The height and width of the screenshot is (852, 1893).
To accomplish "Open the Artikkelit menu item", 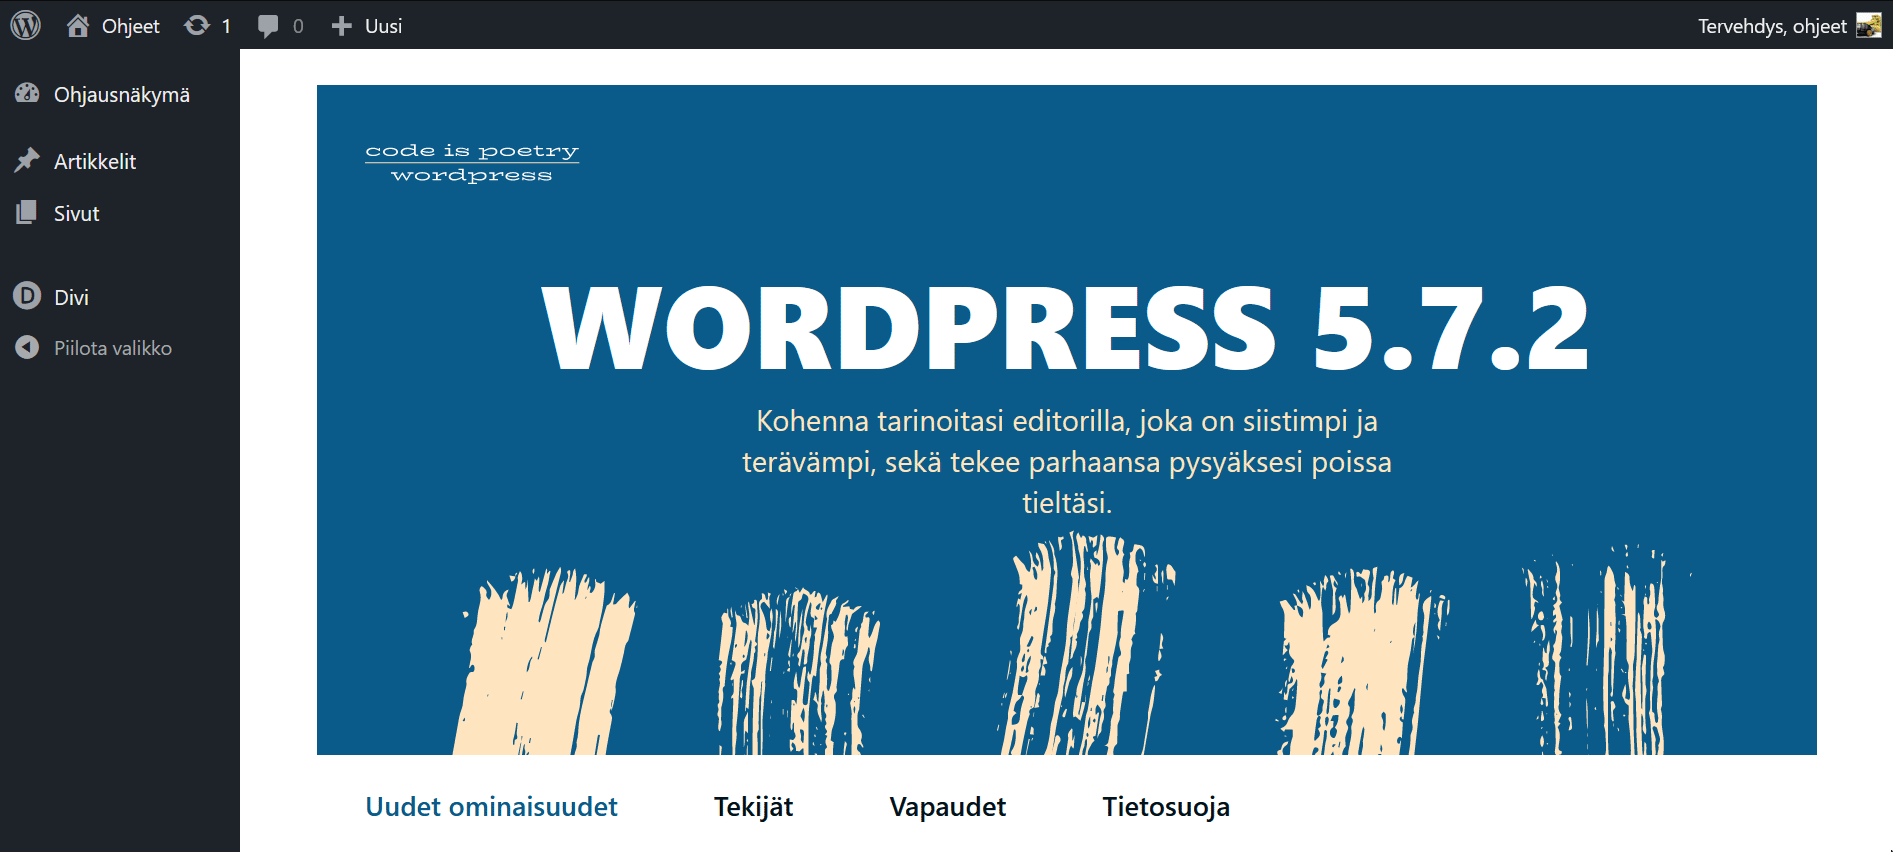I will [x=95, y=161].
